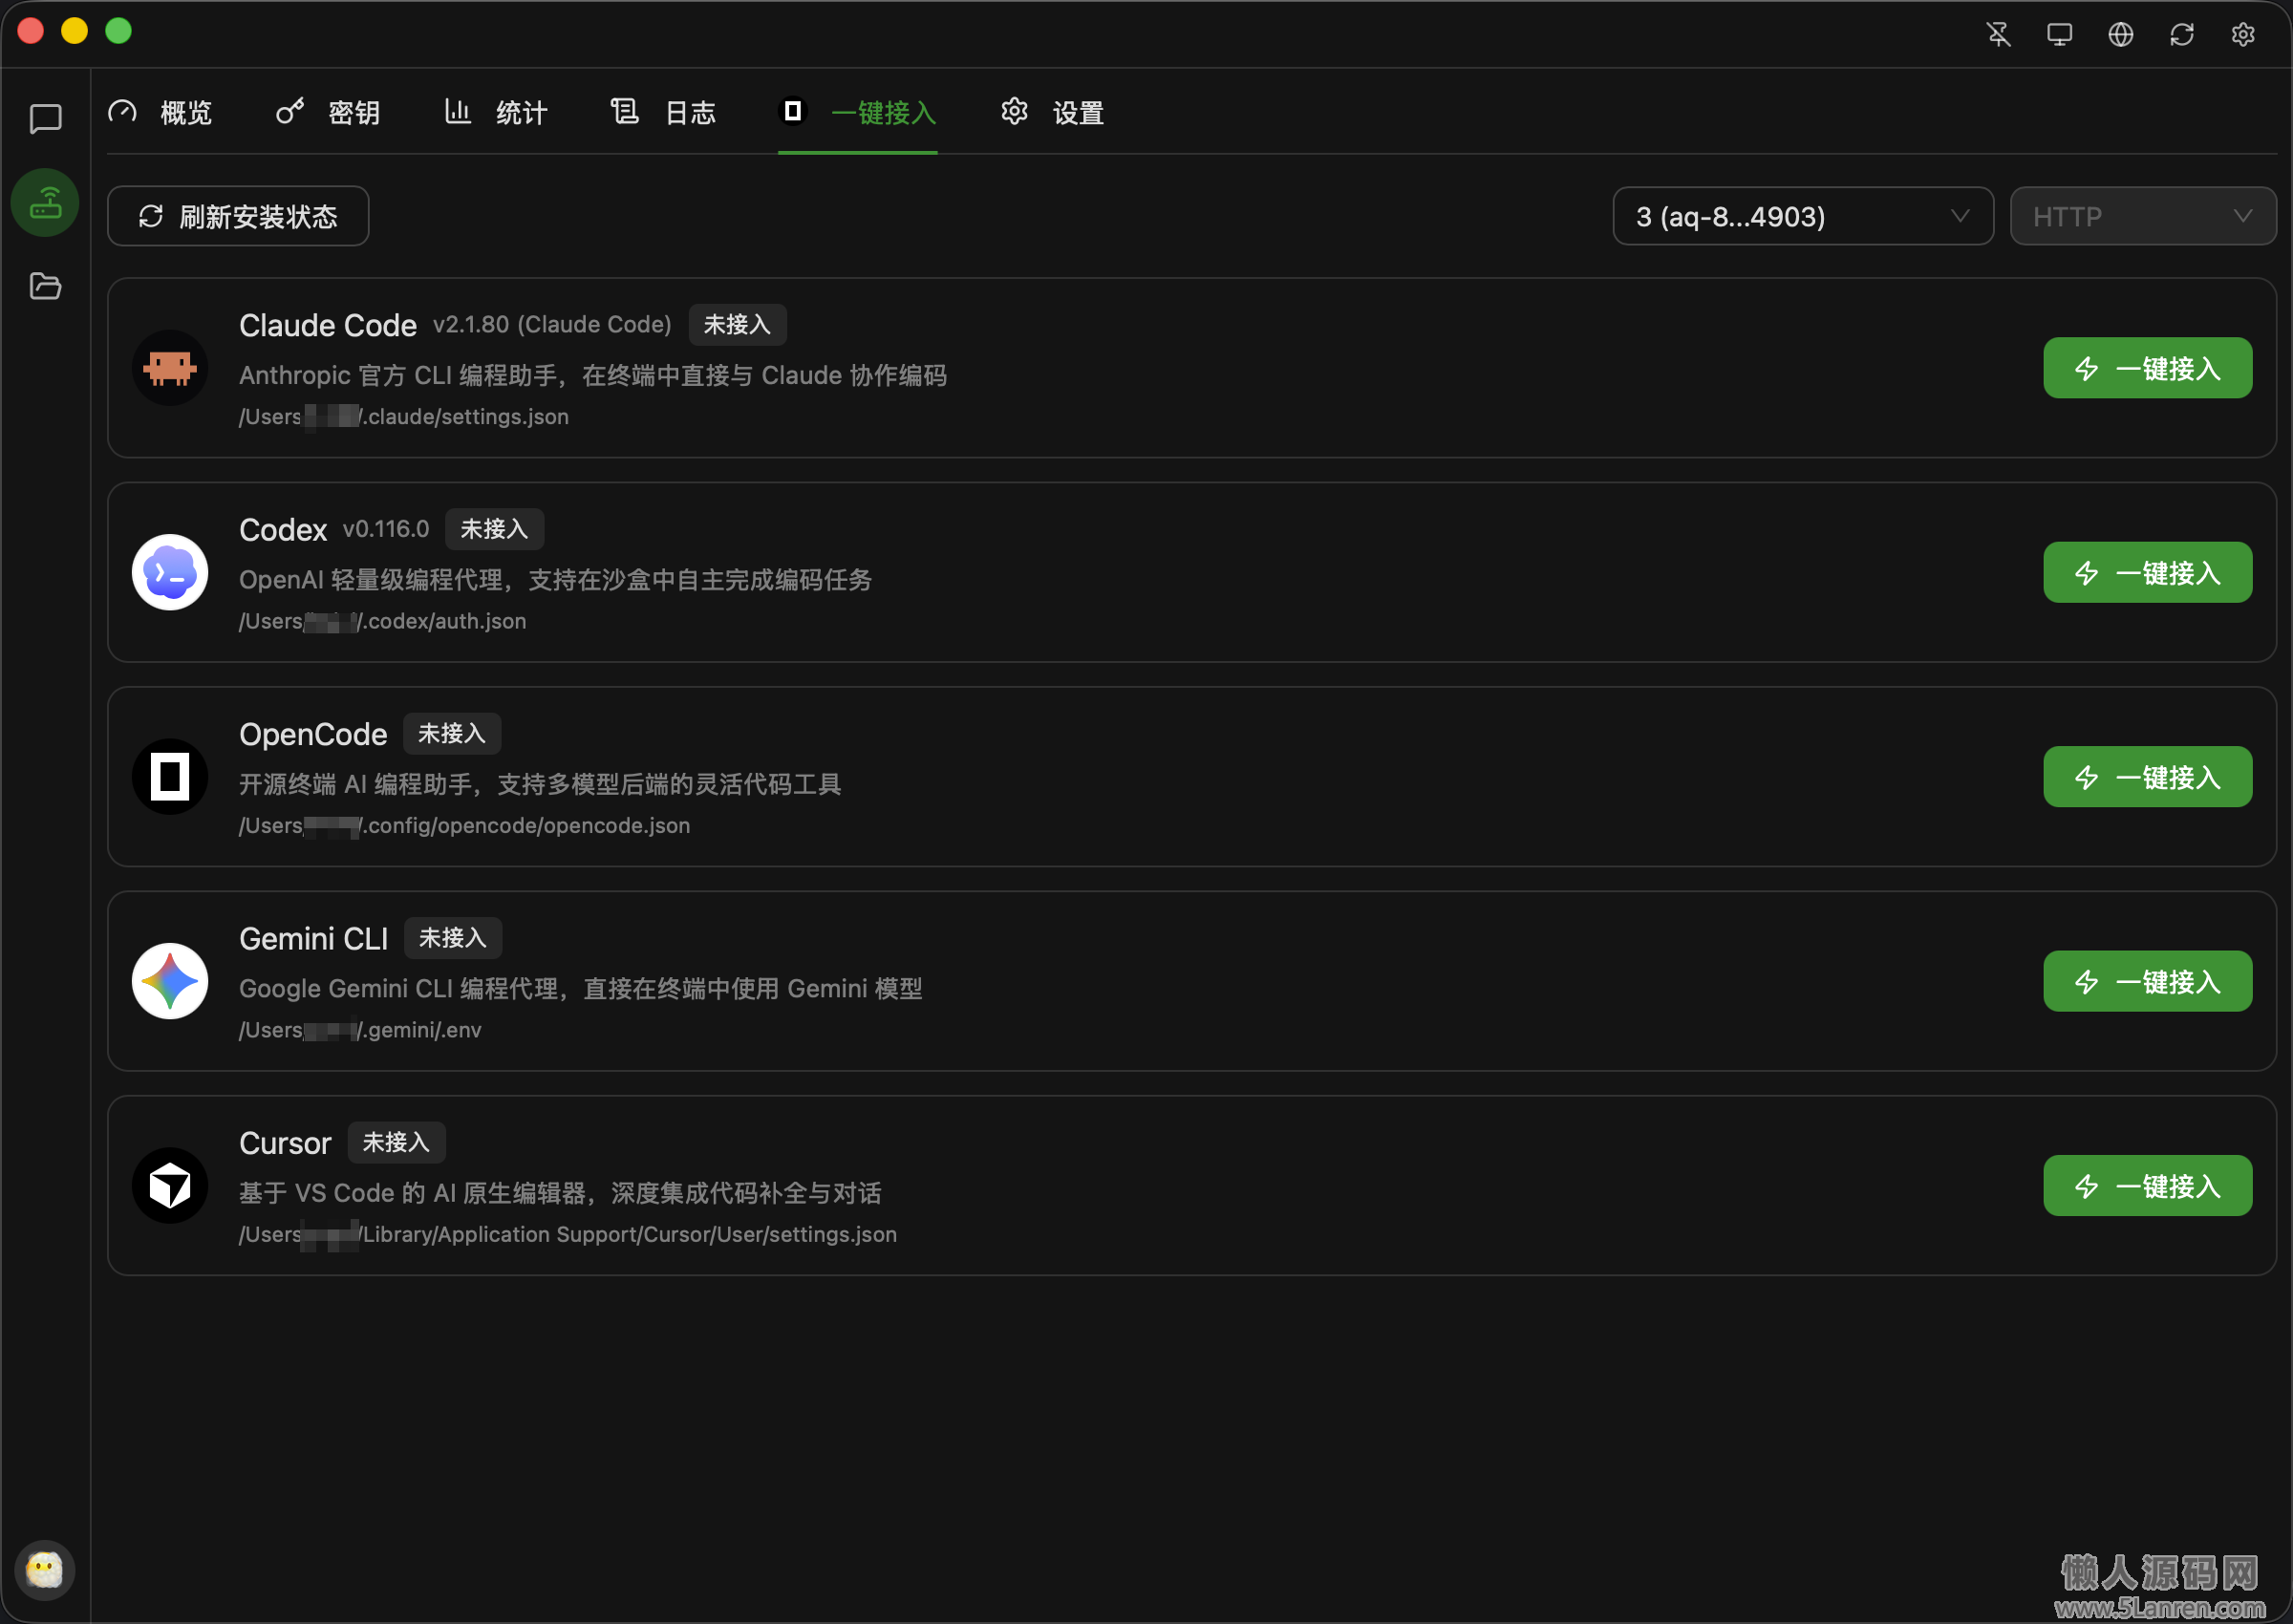Open the gear settings icon top right
This screenshot has width=2293, height=1624.
click(x=2242, y=34)
